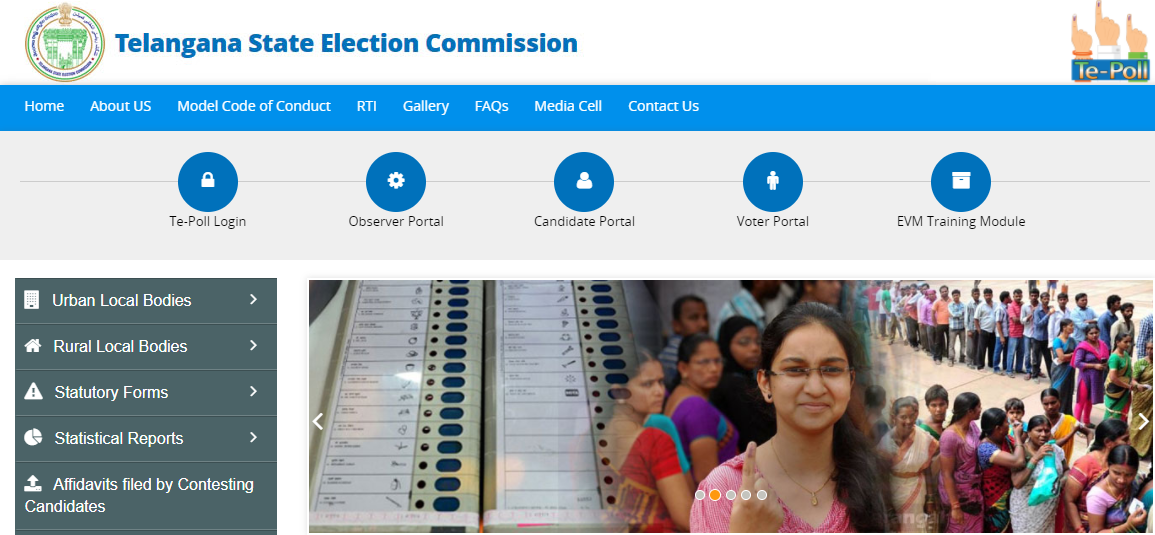
Task: Open the Gallery menu item
Action: tap(426, 106)
